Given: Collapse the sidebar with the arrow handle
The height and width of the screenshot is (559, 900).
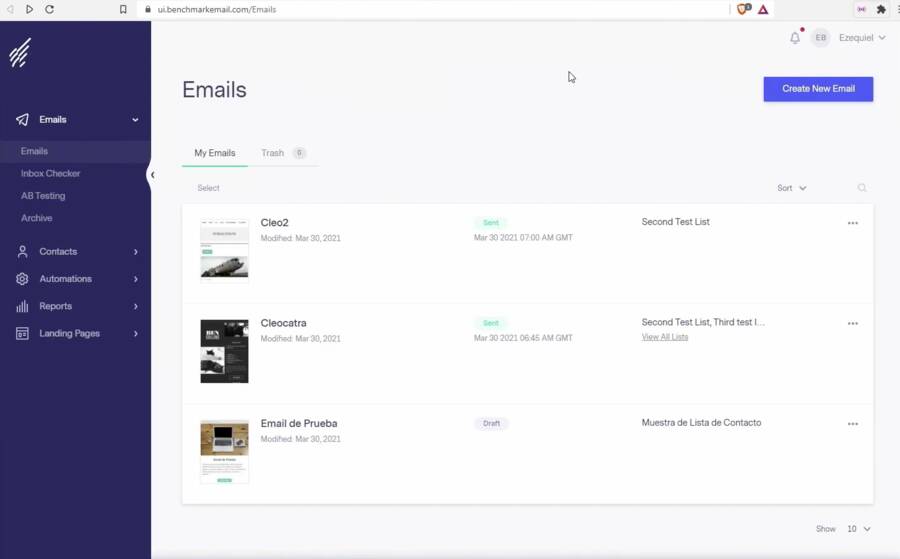Looking at the screenshot, I should 152,174.
